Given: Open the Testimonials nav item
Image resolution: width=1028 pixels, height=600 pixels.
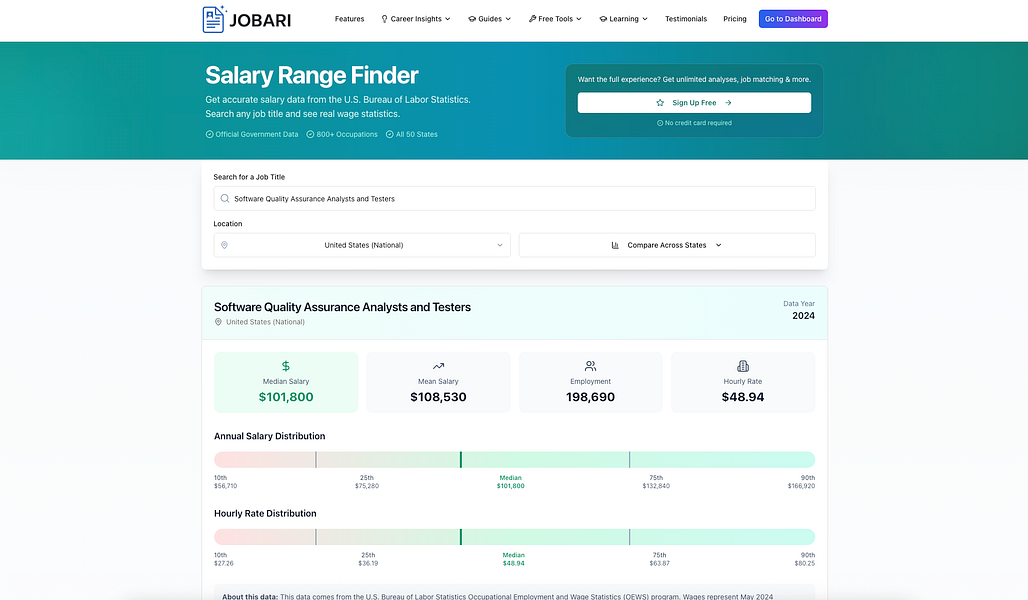Looking at the screenshot, I should 686,19.
